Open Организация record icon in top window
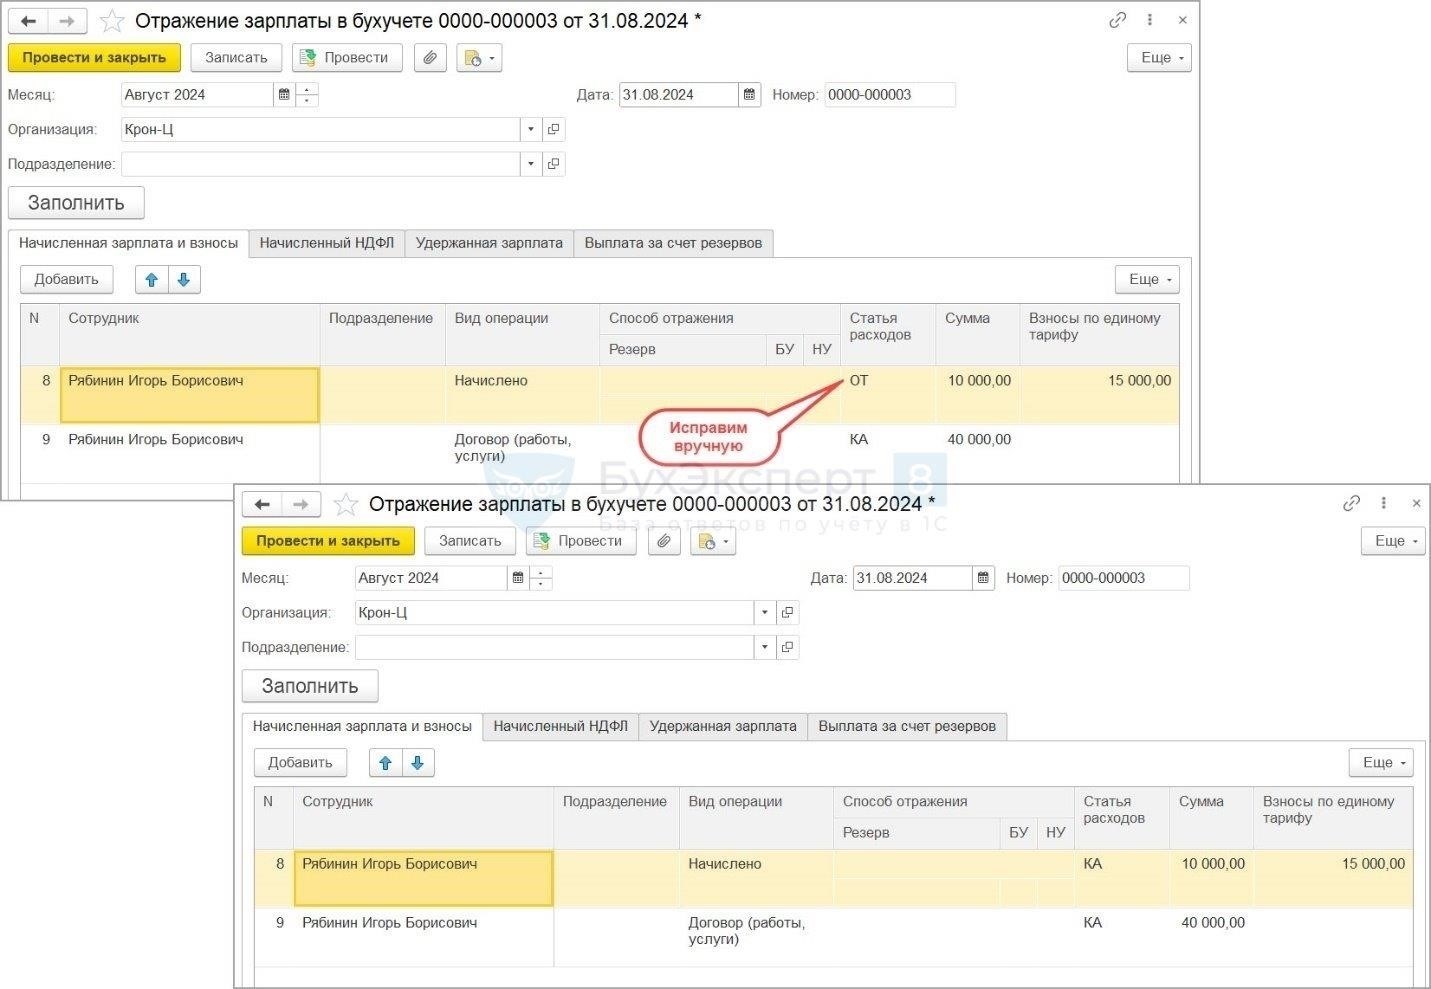 coord(554,129)
